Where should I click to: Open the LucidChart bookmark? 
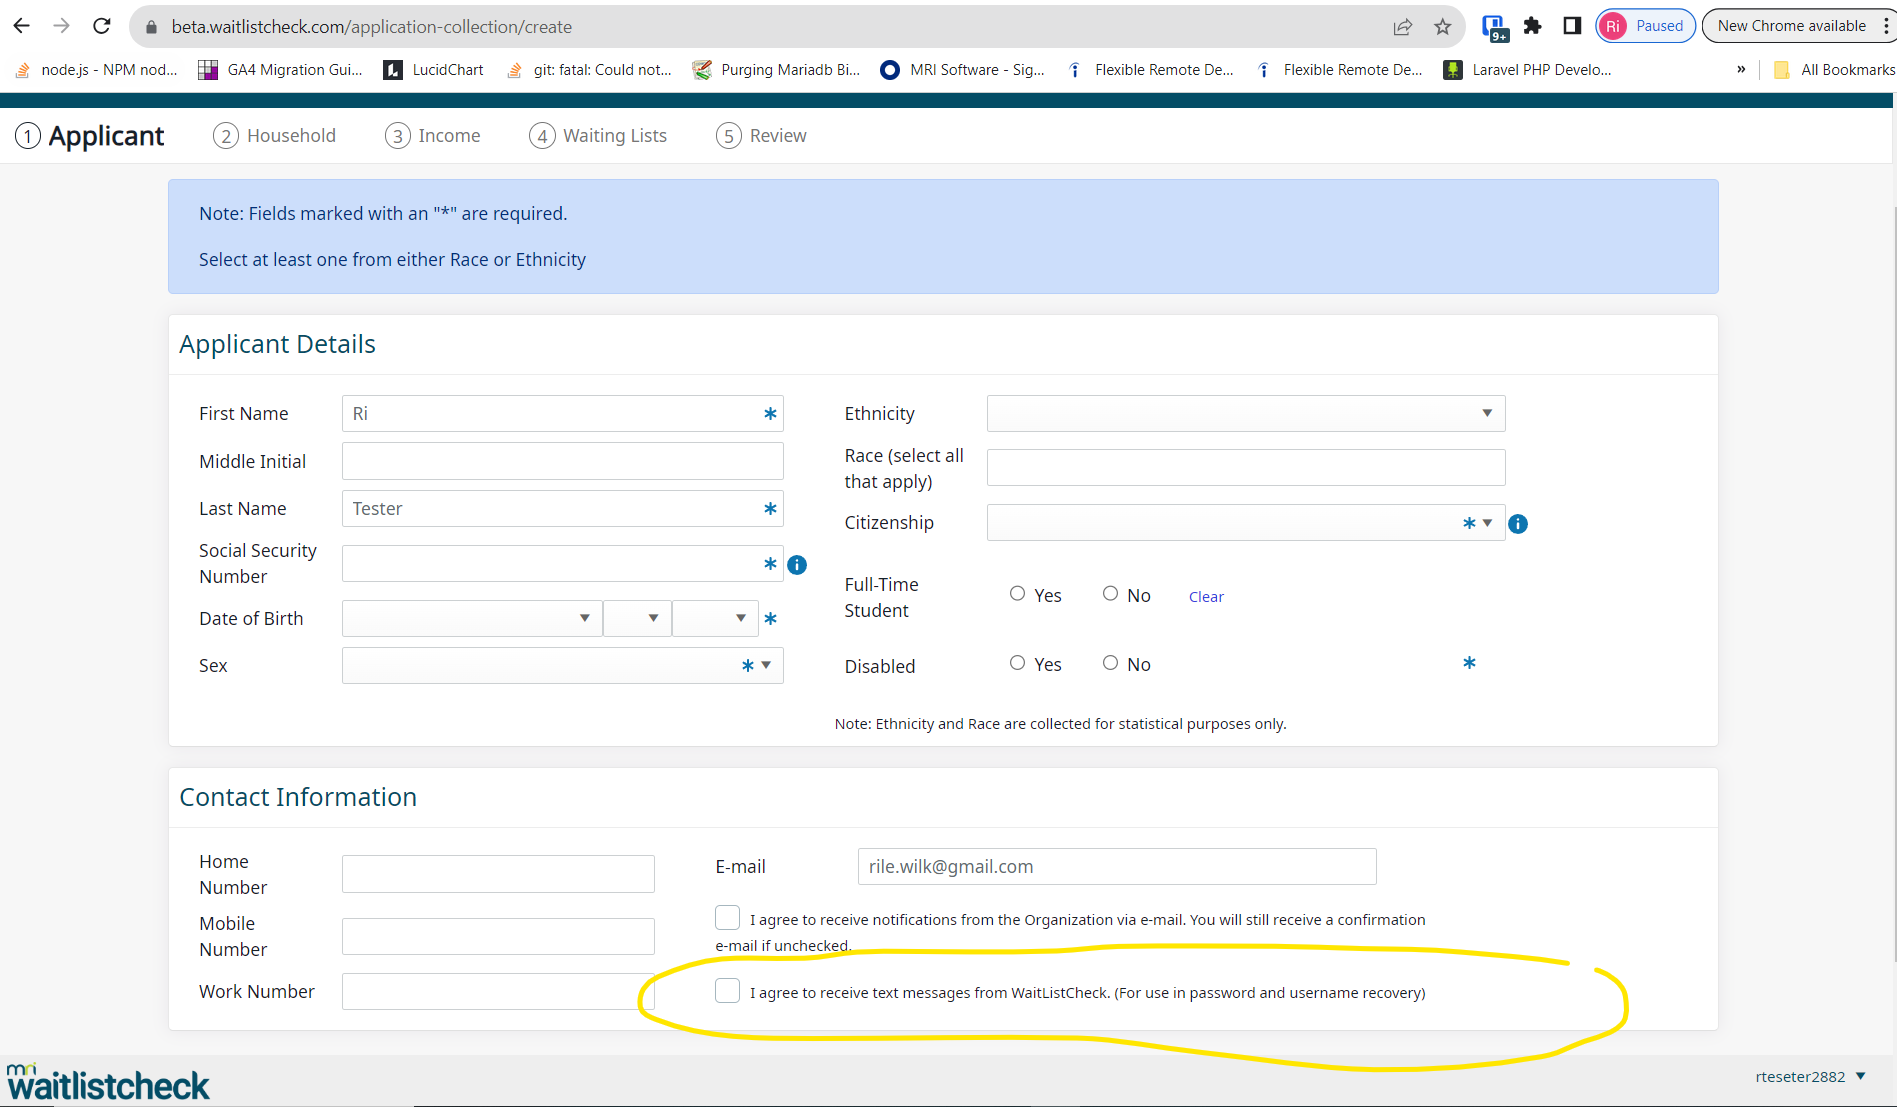click(x=434, y=70)
